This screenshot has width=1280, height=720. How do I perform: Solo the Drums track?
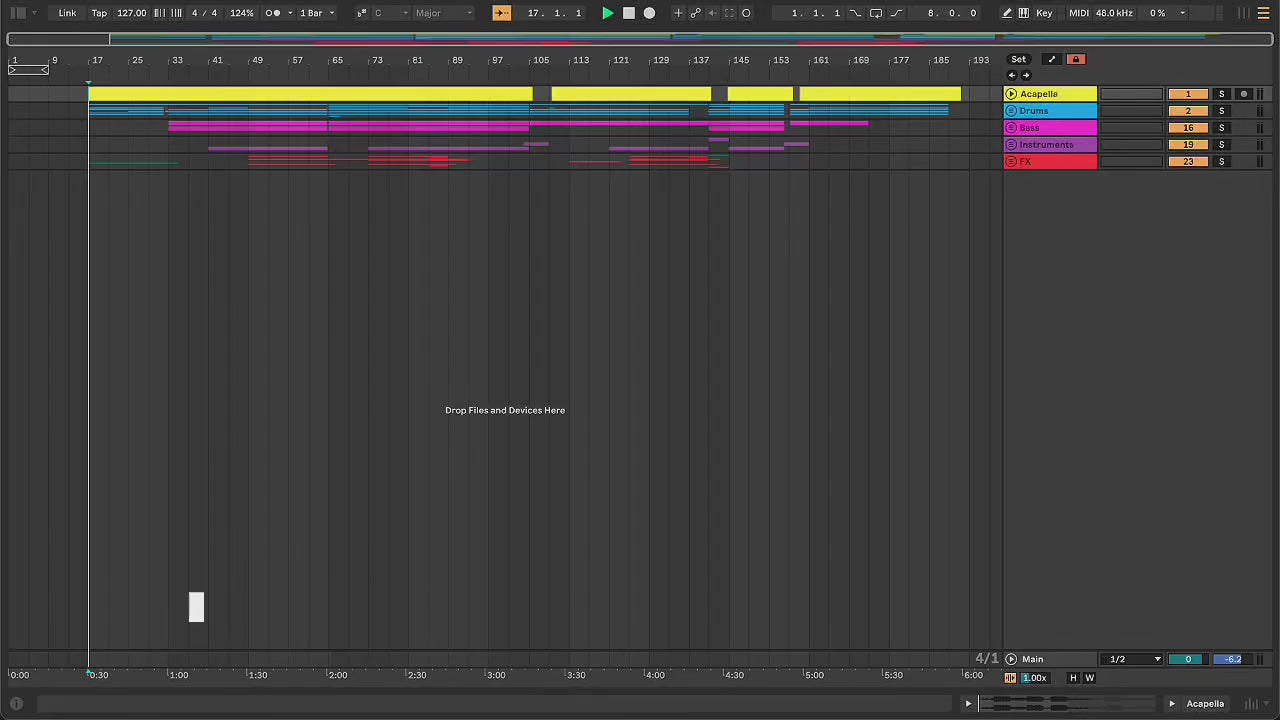tap(1221, 111)
